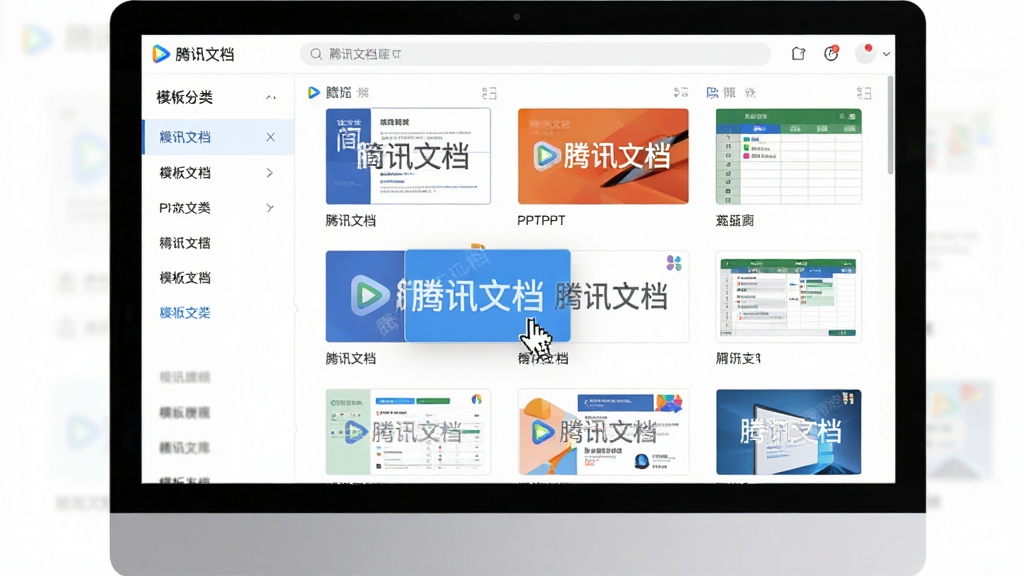Open the dark blue screen-mockup thumbnail in the bottom row
This screenshot has height=576, width=1024.
click(x=789, y=432)
